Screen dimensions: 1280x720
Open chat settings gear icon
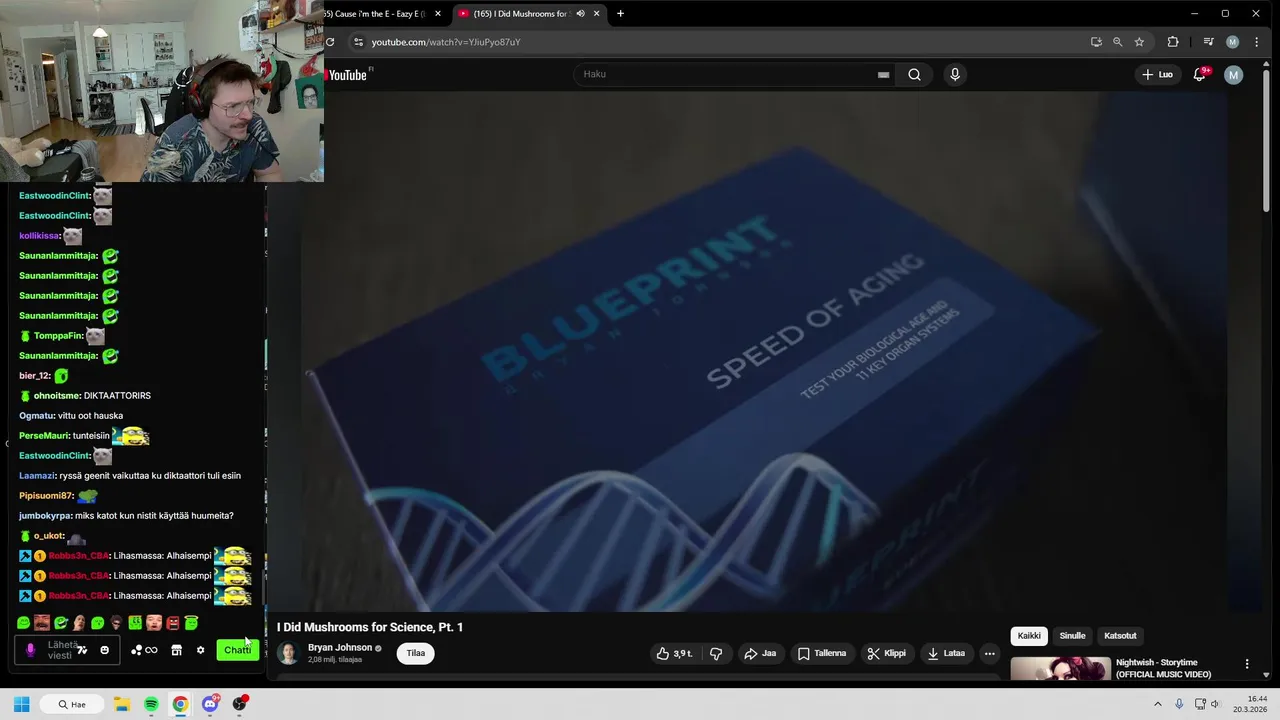pos(200,650)
